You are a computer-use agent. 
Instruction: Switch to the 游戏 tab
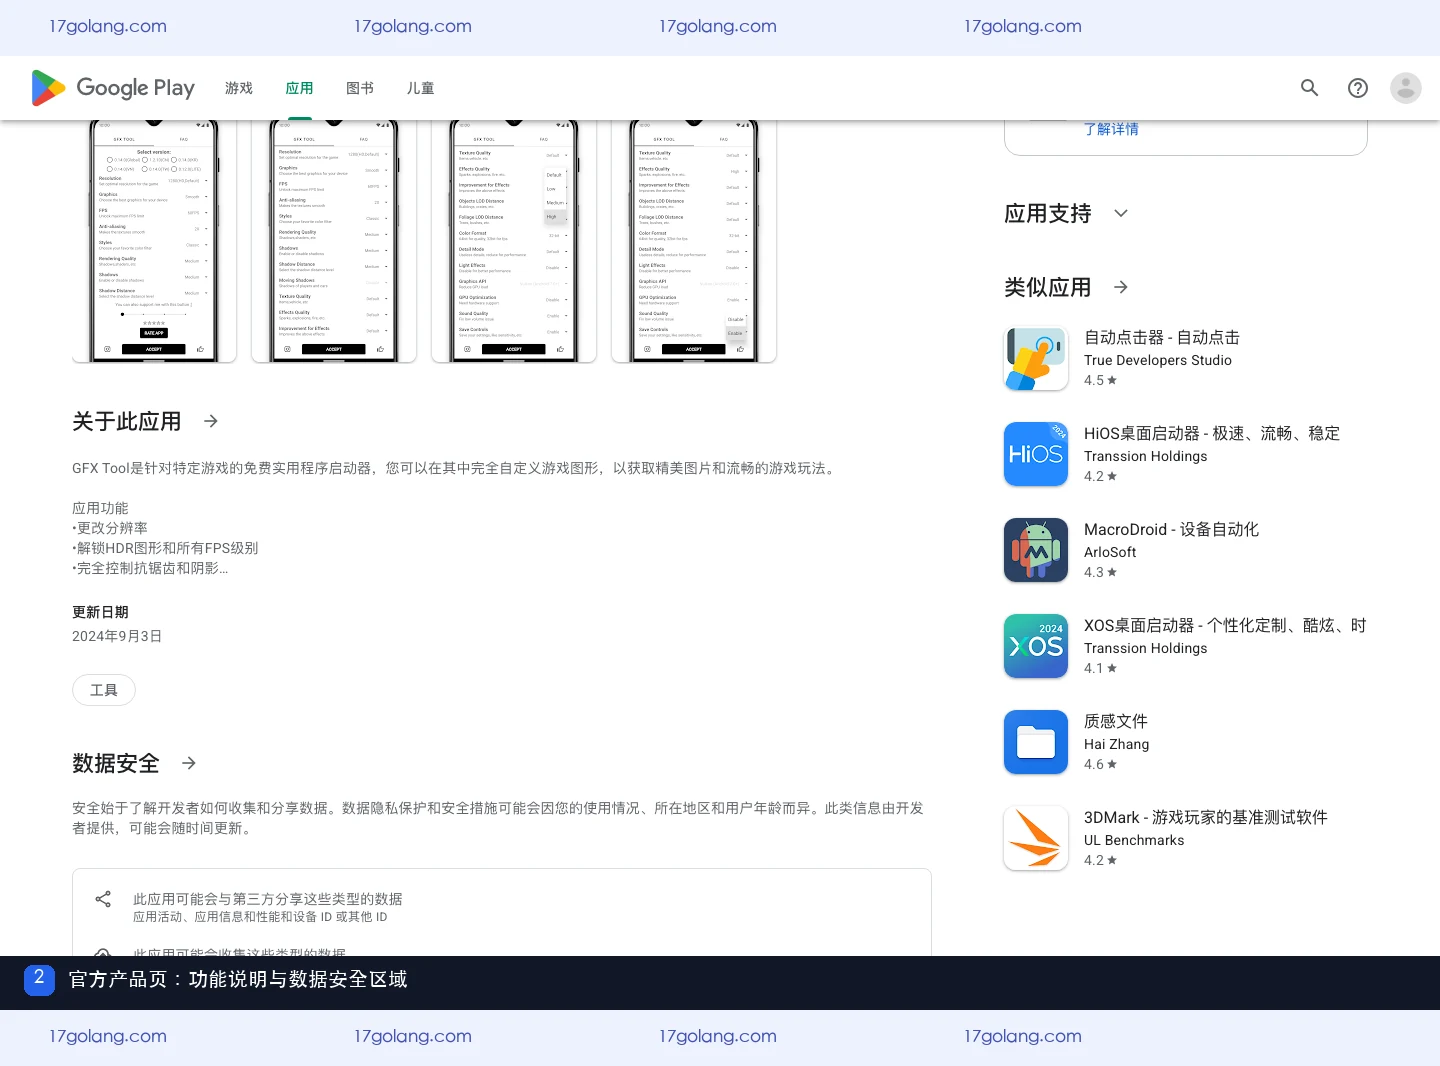pos(239,88)
